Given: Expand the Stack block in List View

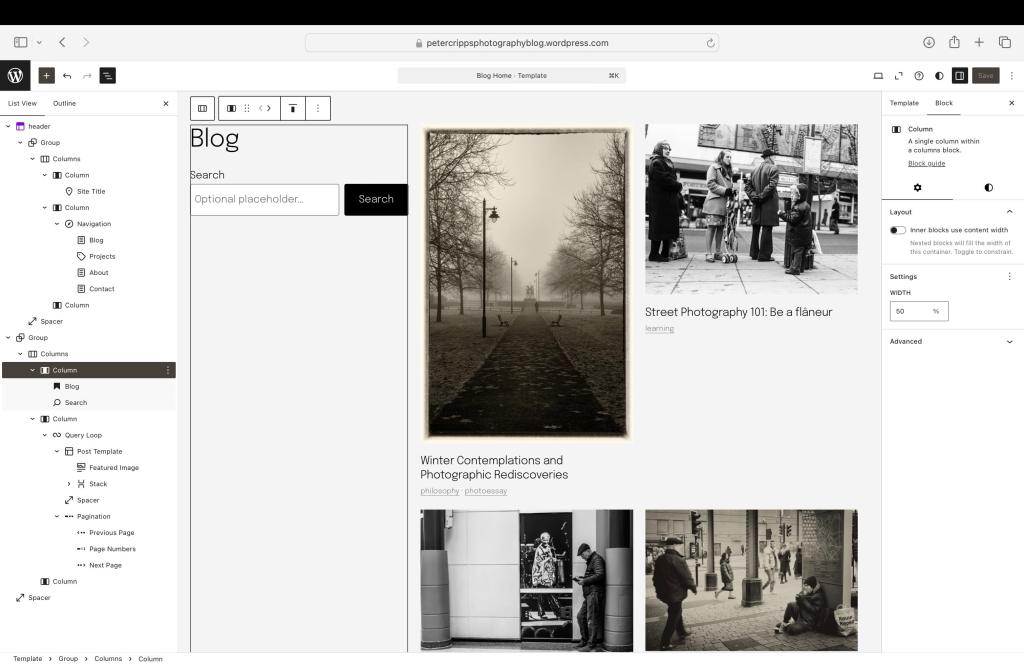Looking at the screenshot, I should coord(69,484).
